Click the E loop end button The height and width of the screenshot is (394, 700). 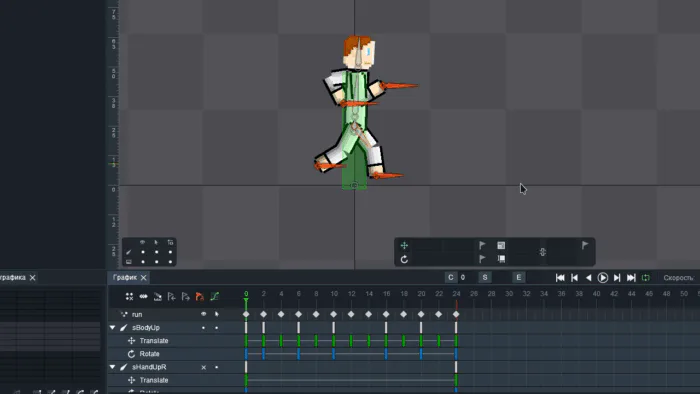[519, 278]
